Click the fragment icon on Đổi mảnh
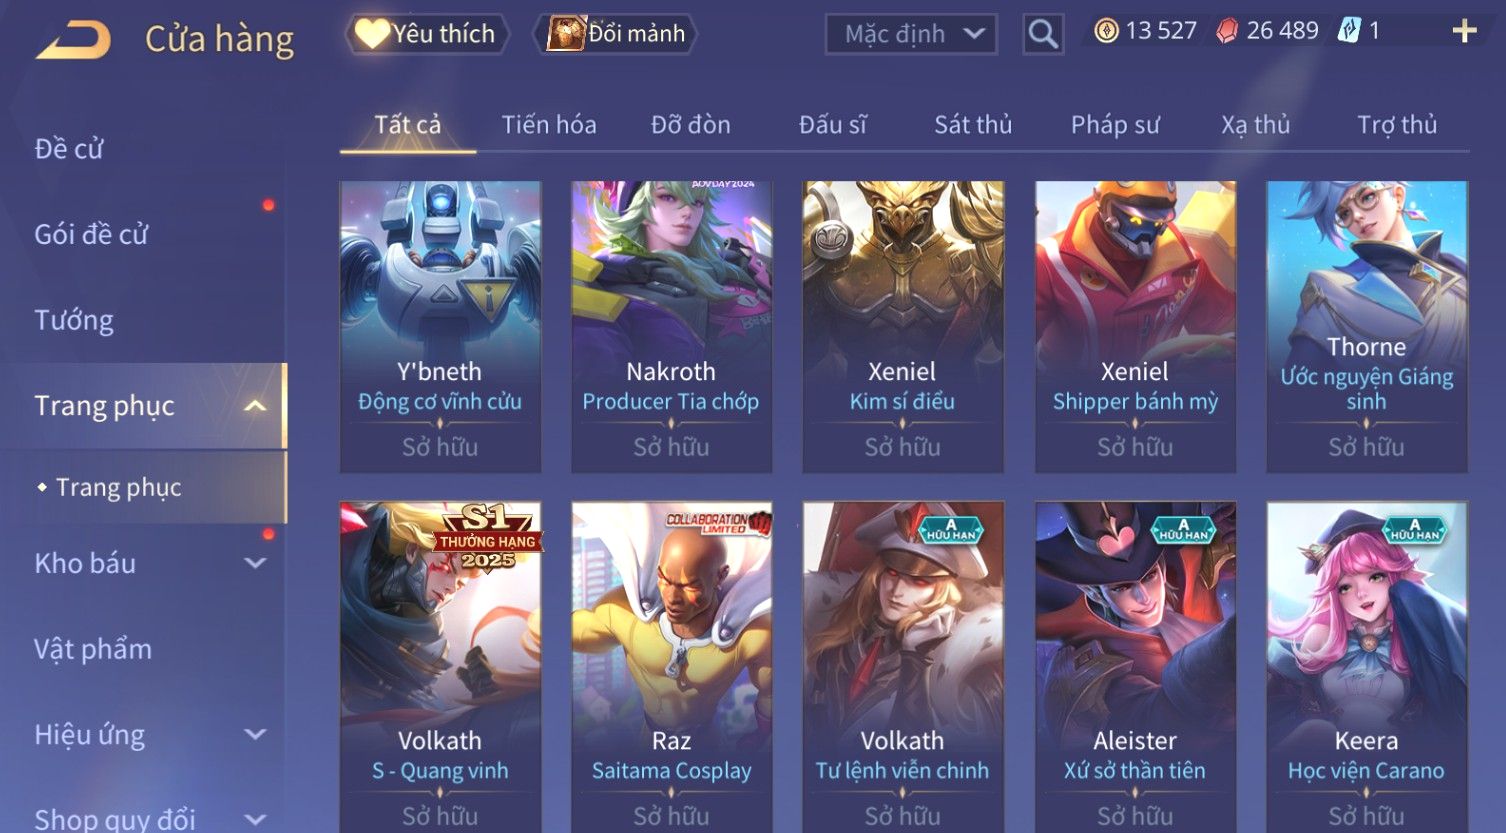The height and width of the screenshot is (833, 1506). pyautogui.click(x=566, y=33)
